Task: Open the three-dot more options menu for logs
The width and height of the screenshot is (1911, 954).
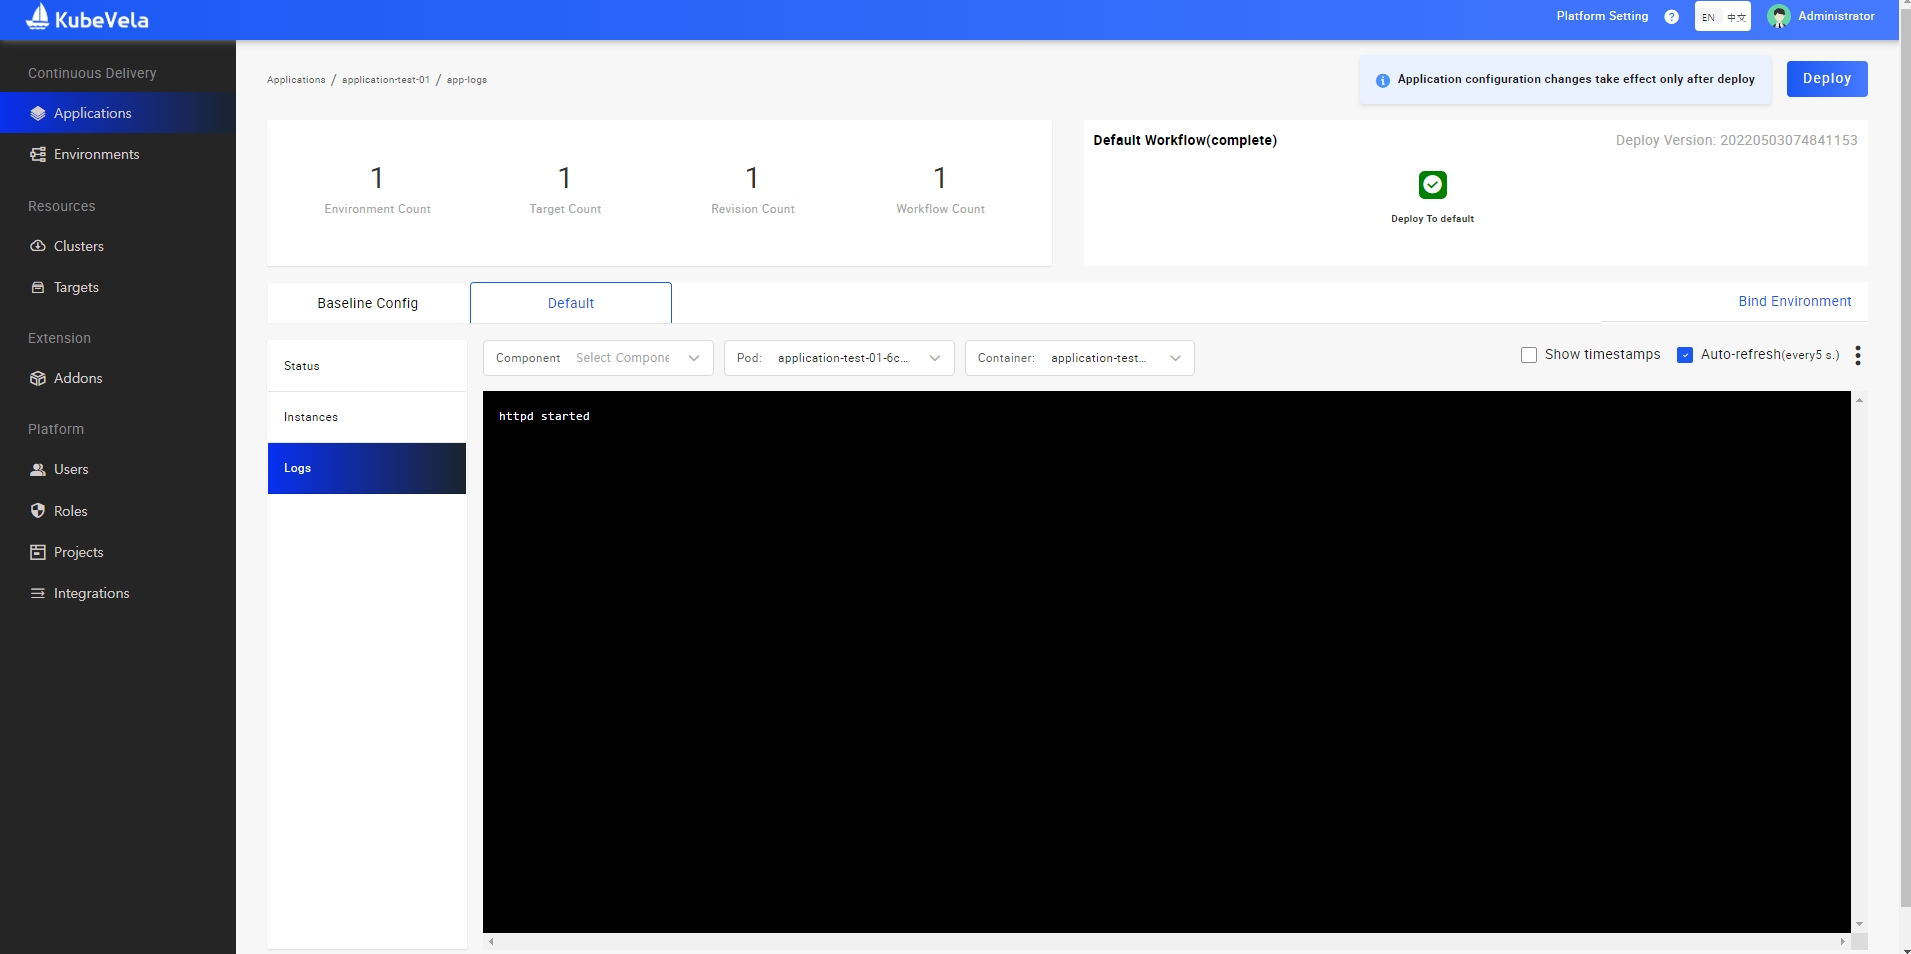Action: pyautogui.click(x=1857, y=355)
